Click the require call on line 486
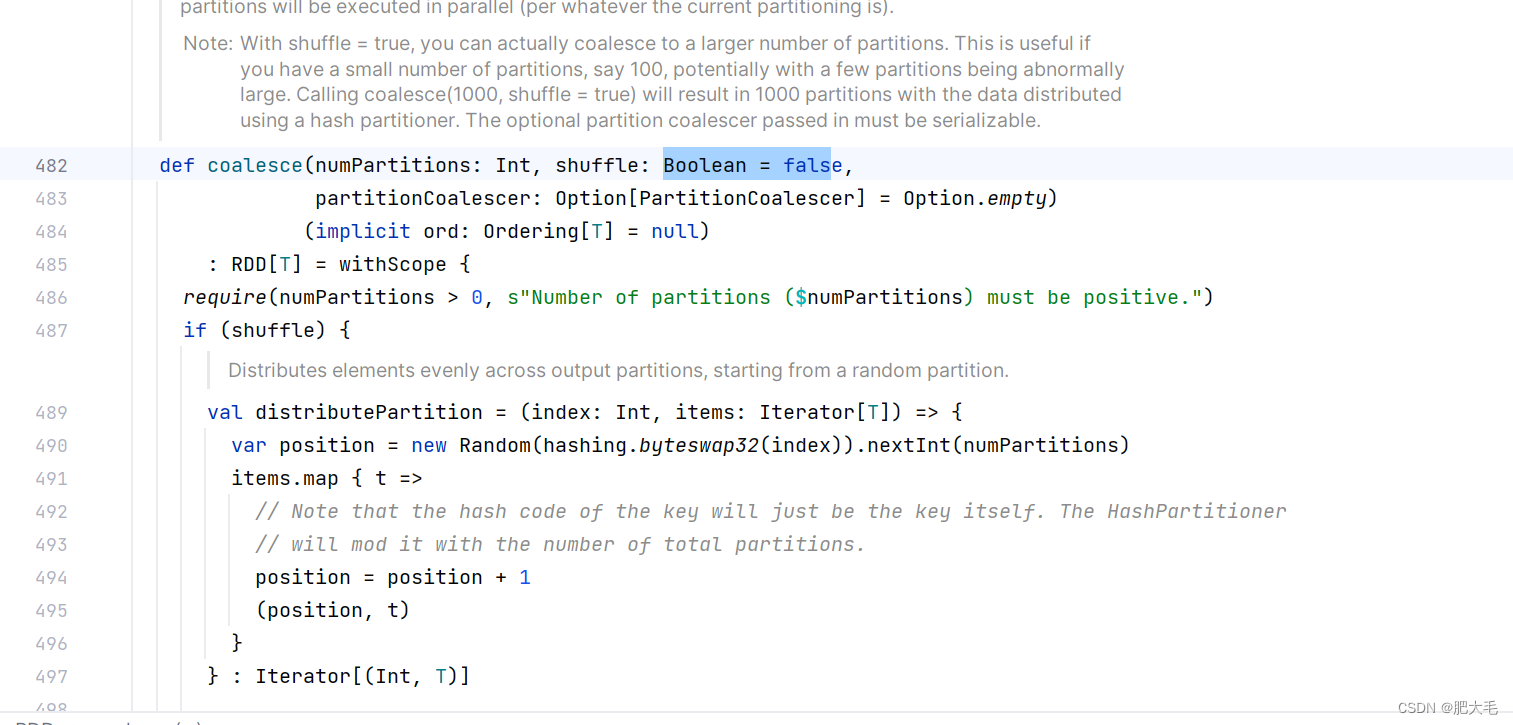 (x=225, y=297)
